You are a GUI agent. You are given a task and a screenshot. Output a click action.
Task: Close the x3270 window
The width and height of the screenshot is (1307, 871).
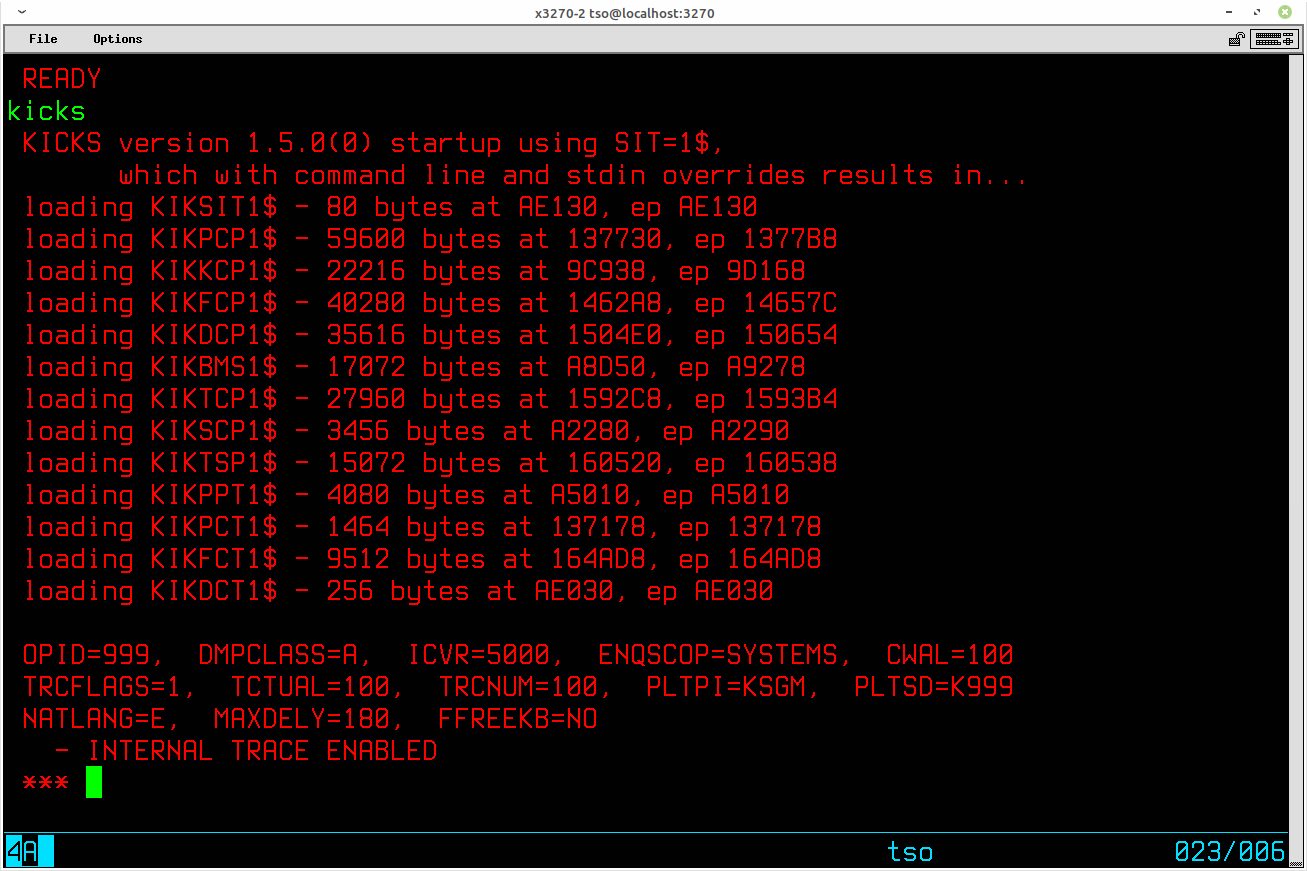[1285, 12]
